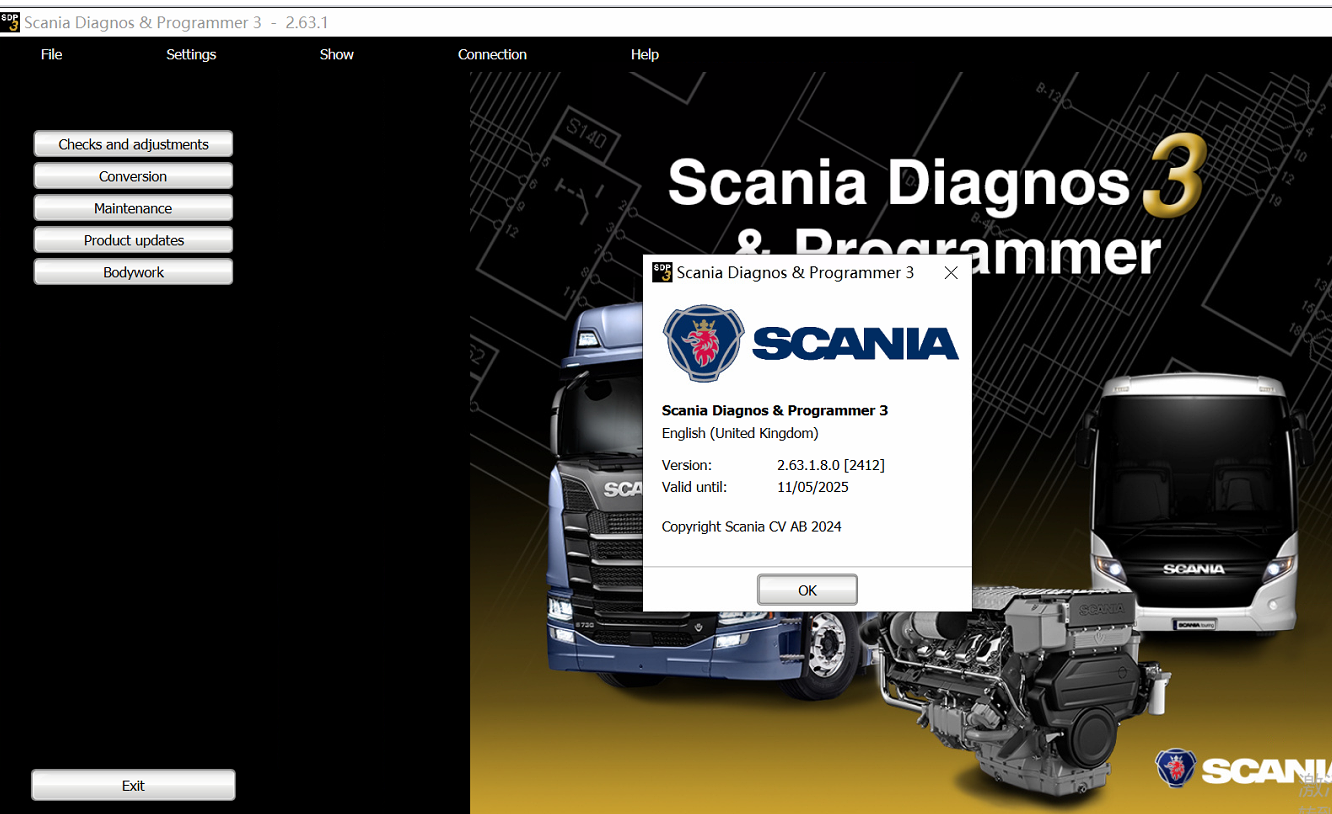Open the Show menu
The width and height of the screenshot is (1332, 814).
click(336, 54)
